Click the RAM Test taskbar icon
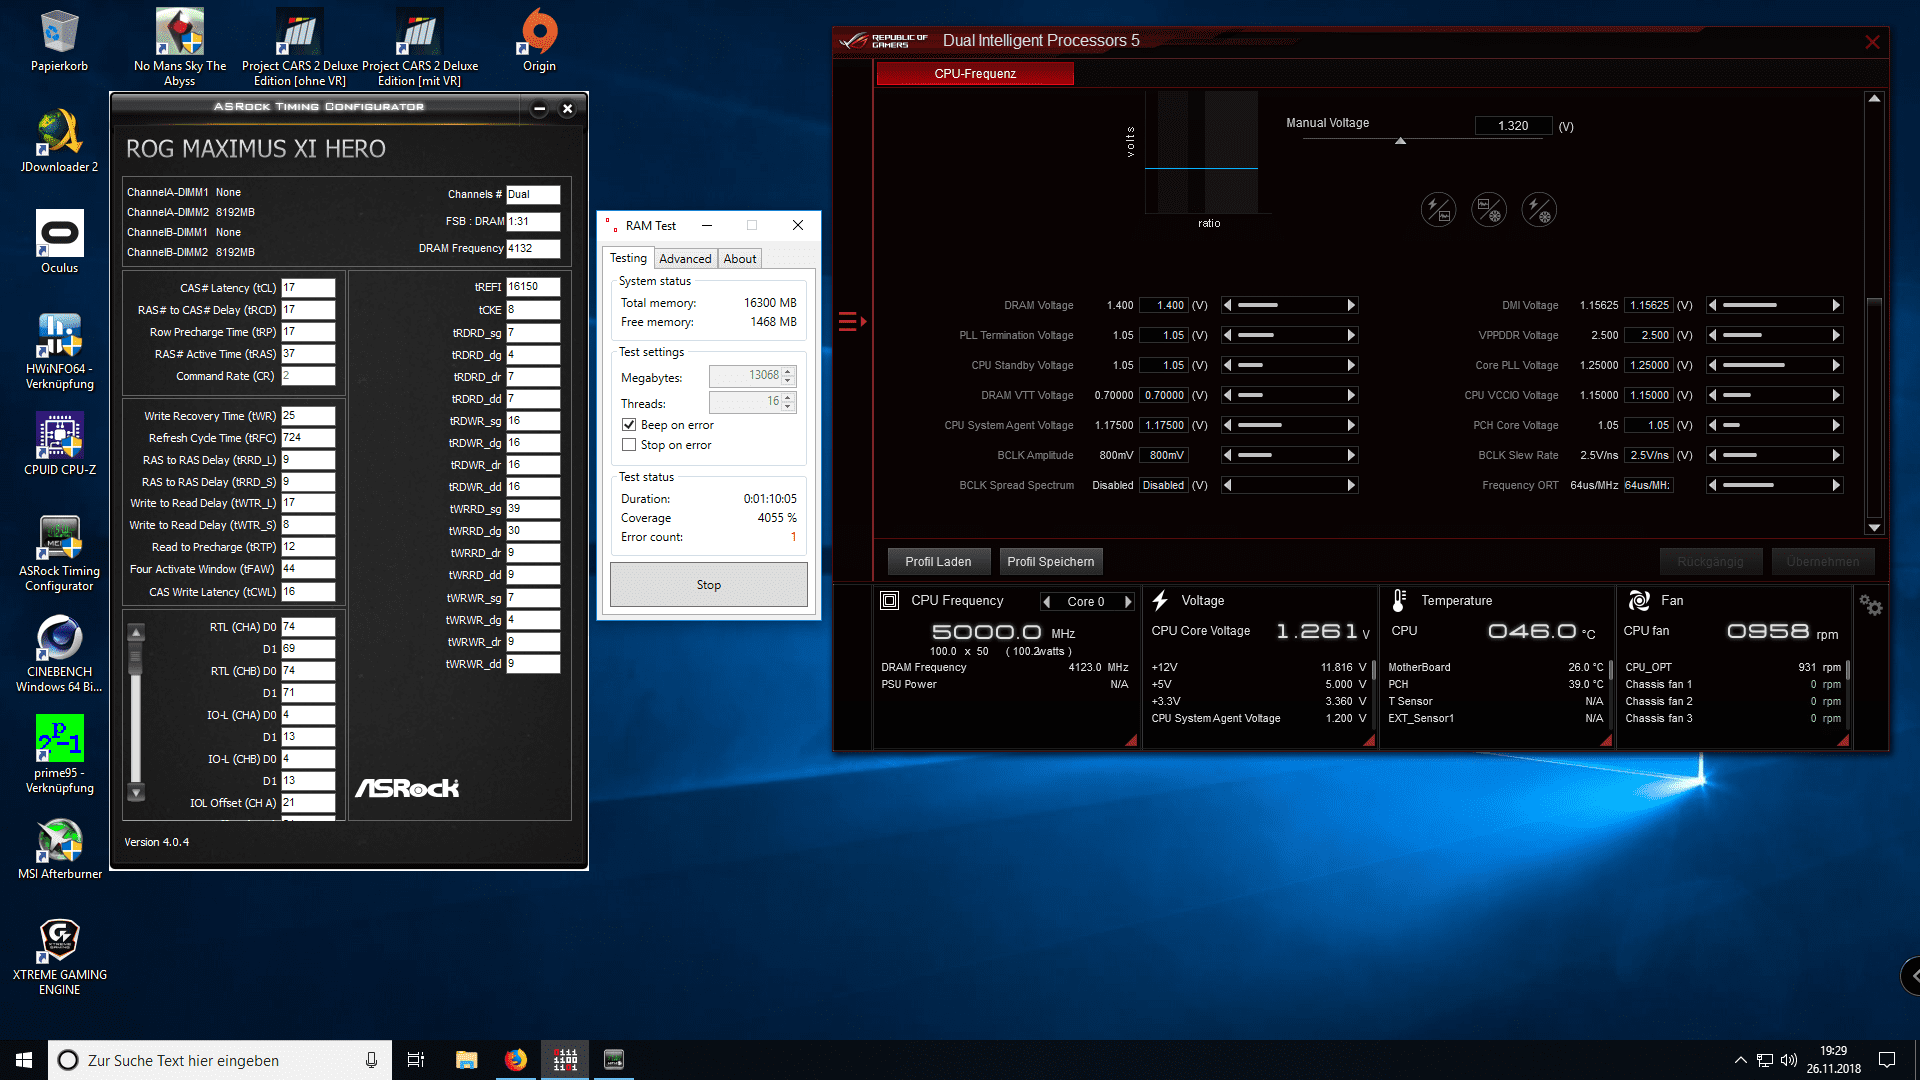 click(x=565, y=1060)
